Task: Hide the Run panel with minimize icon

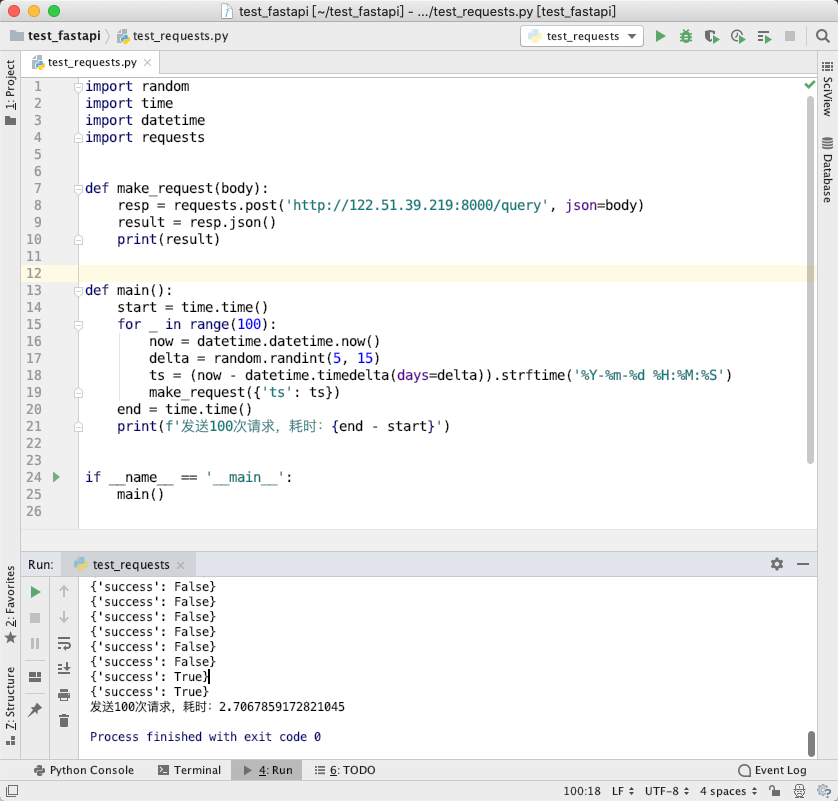Action: pyautogui.click(x=803, y=564)
